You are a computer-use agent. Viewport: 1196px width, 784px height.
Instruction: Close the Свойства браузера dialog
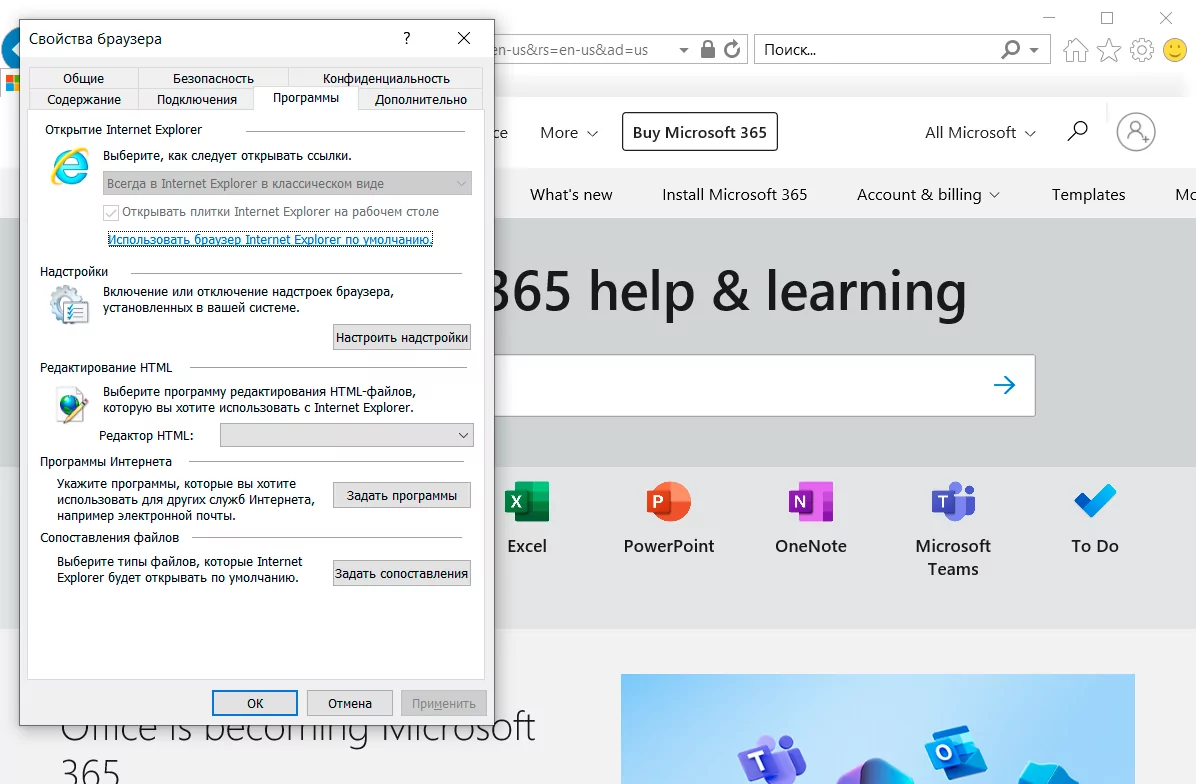tap(464, 38)
